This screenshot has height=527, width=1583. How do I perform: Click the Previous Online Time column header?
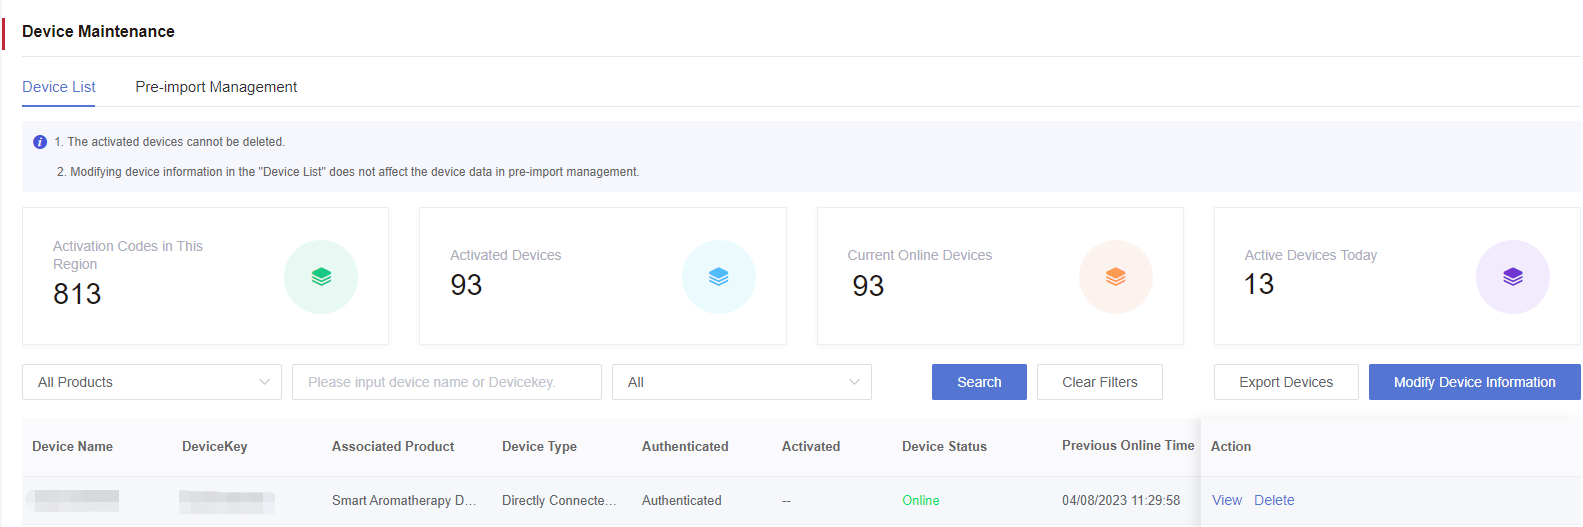pos(1128,445)
